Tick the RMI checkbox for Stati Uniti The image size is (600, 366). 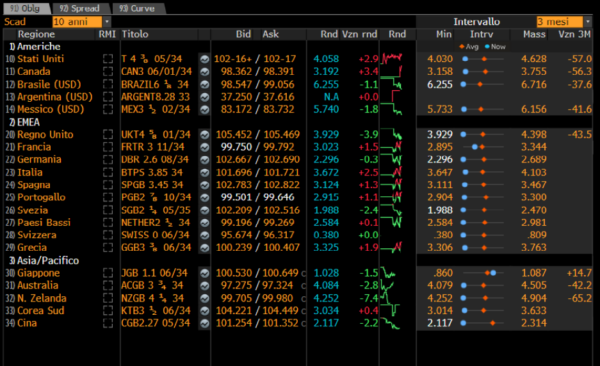click(108, 59)
